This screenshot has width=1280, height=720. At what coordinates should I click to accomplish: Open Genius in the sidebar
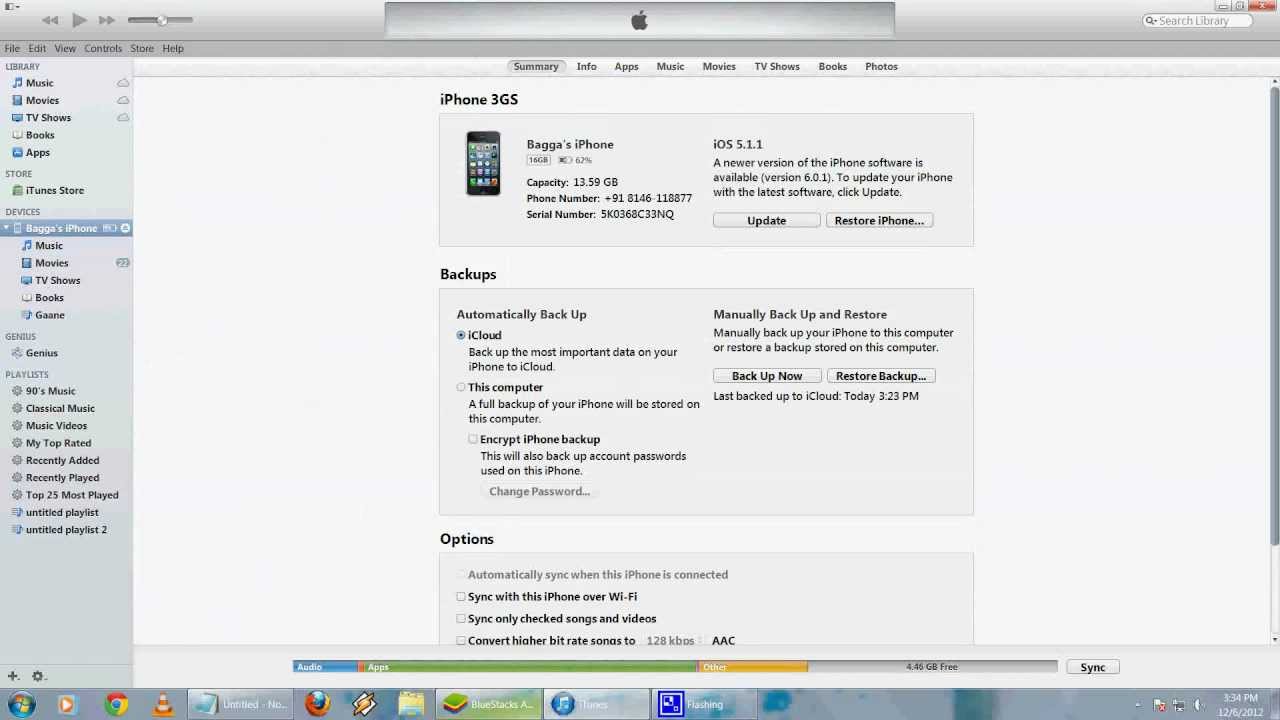(41, 353)
